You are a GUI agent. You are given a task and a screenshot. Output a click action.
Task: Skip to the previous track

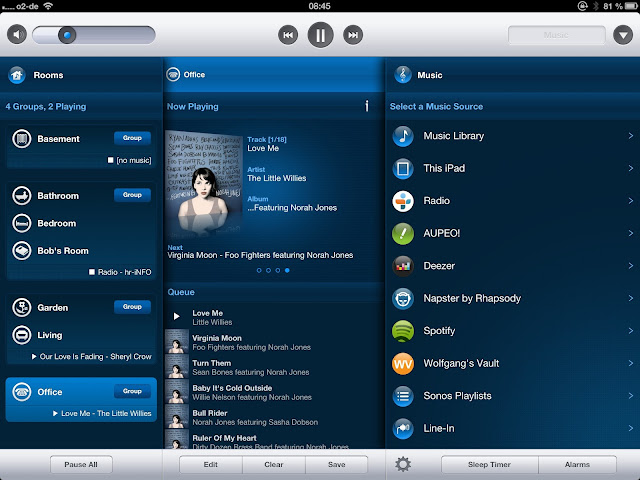click(288, 35)
